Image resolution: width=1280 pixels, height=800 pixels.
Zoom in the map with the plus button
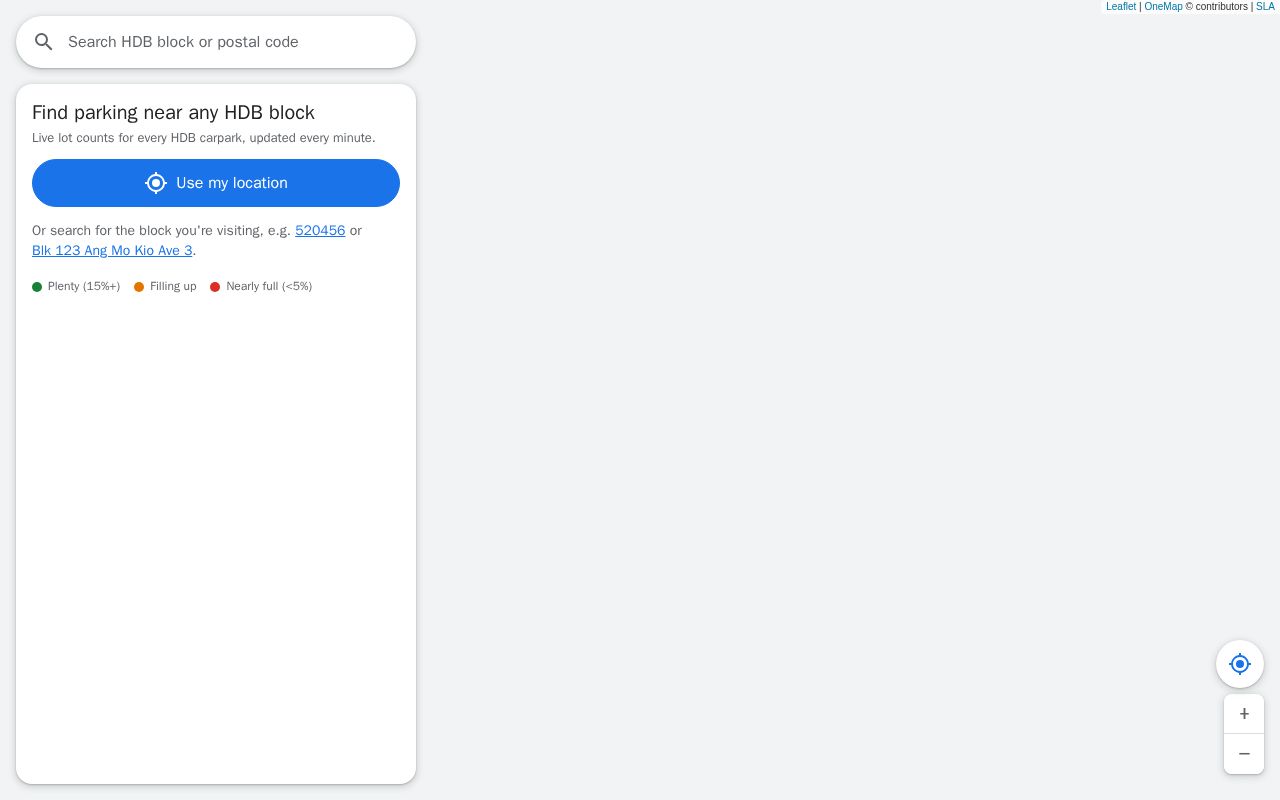click(1244, 714)
